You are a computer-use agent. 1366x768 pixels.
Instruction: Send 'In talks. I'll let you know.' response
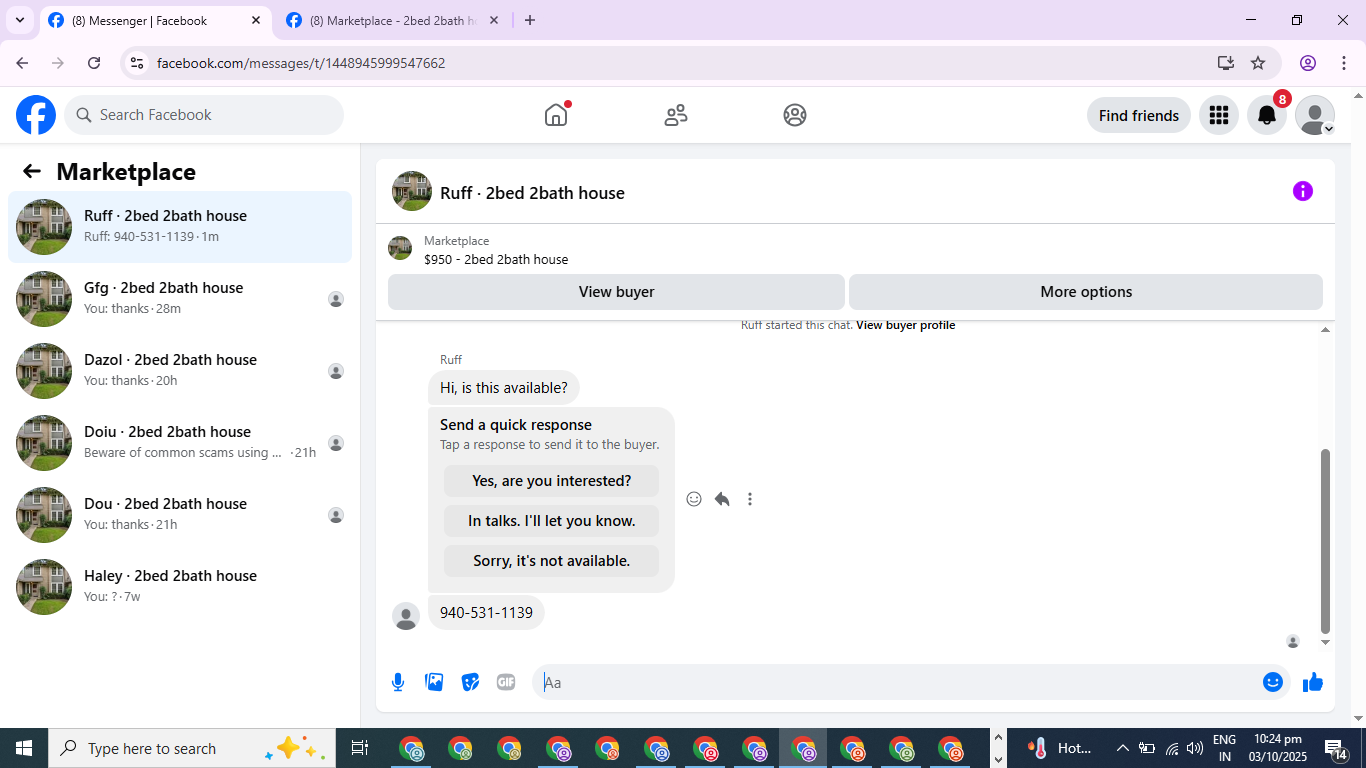(x=552, y=521)
